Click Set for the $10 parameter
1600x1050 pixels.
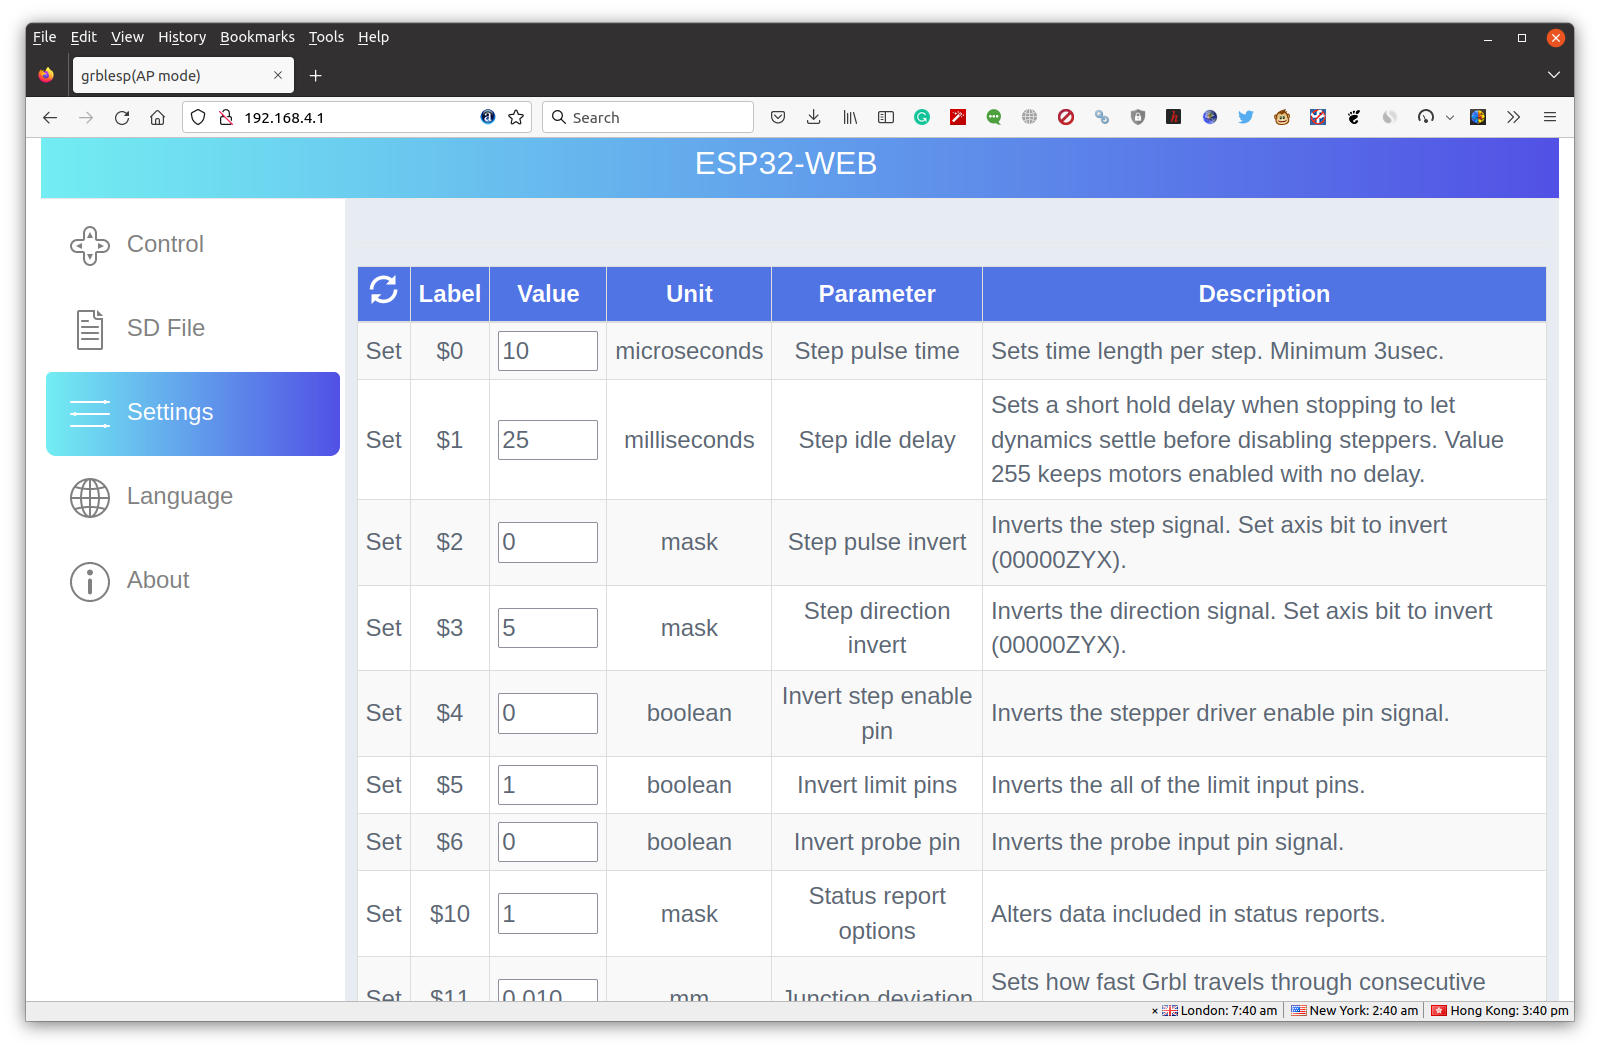[384, 914]
